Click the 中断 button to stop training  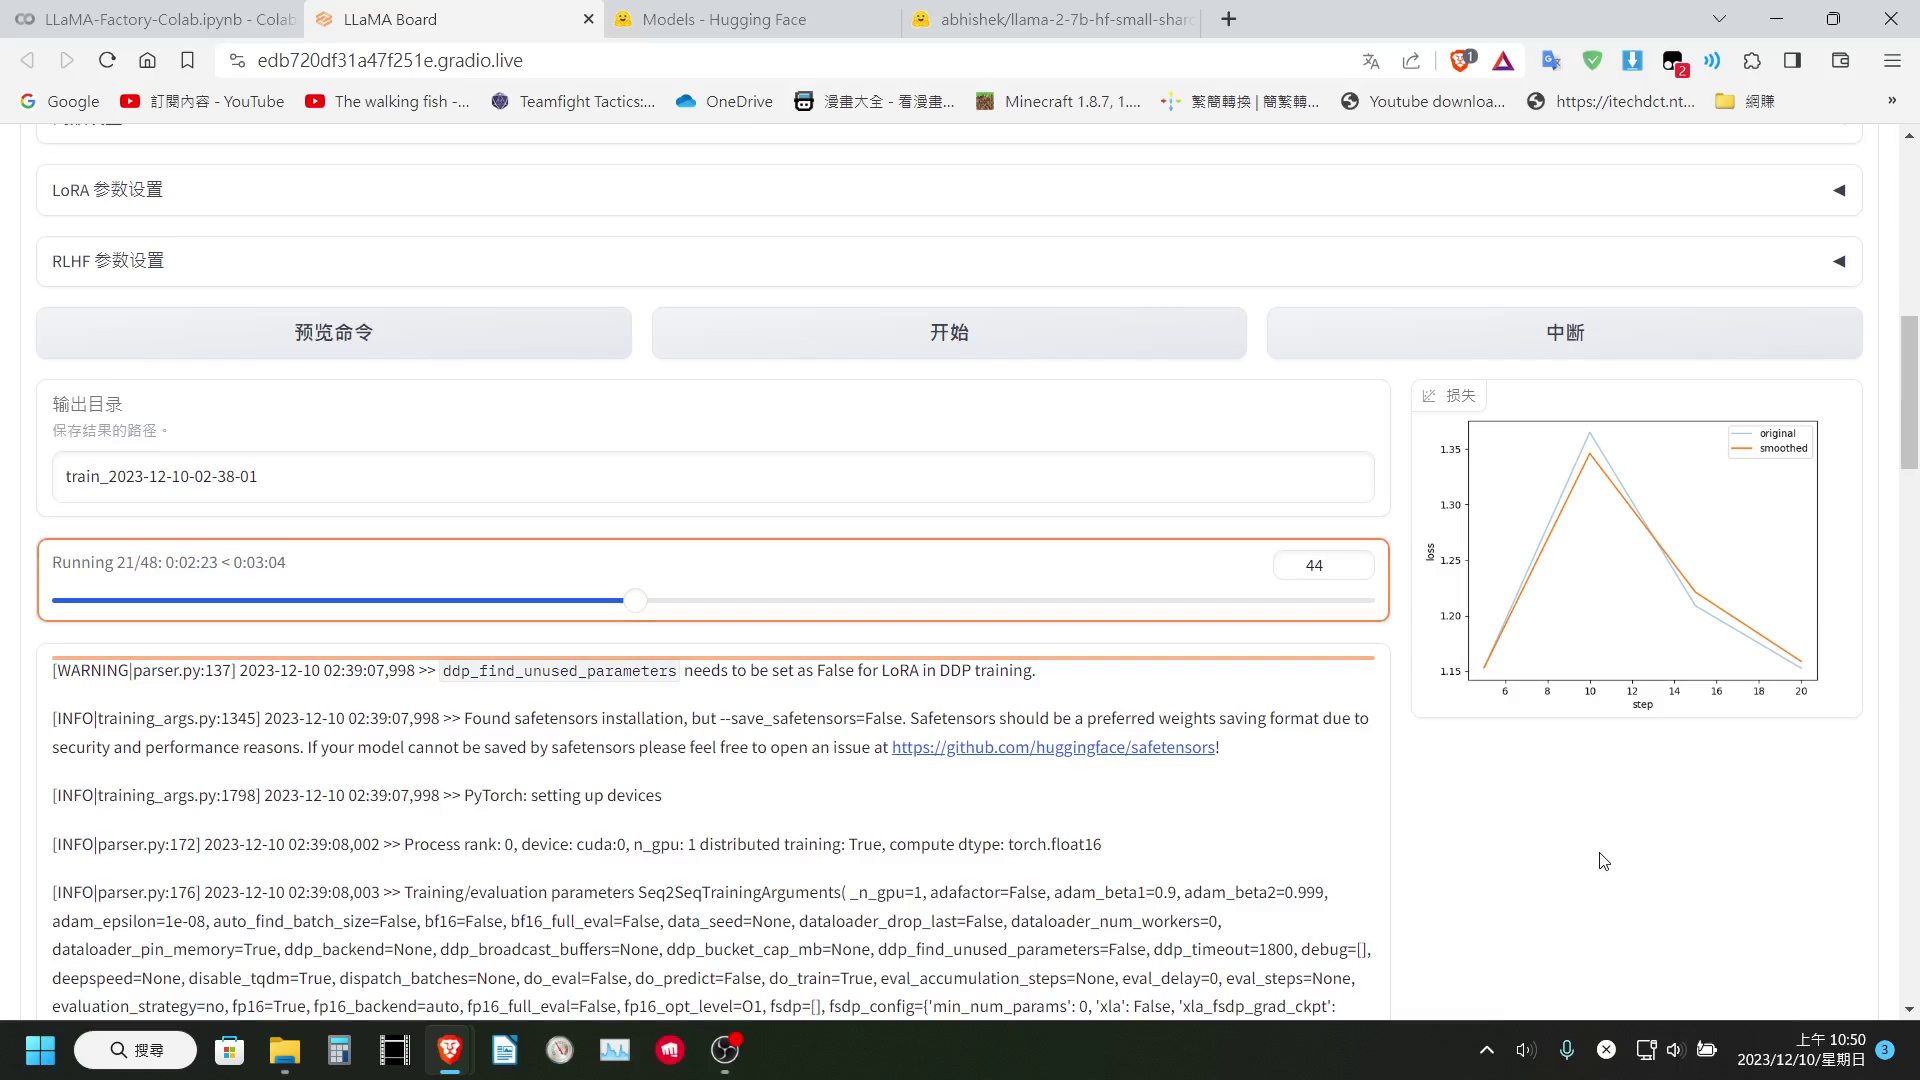coord(1567,332)
